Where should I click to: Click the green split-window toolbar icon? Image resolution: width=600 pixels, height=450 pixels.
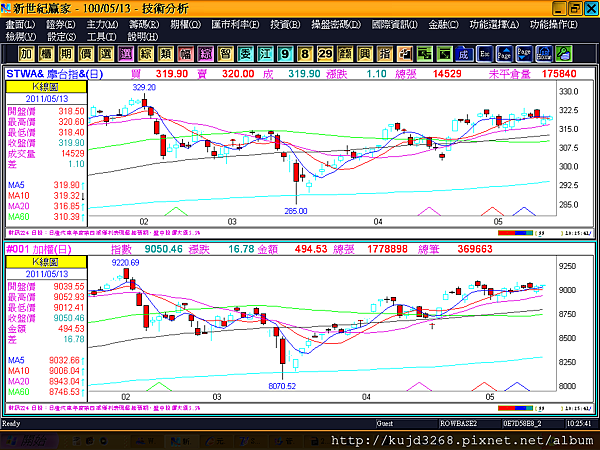[424, 54]
